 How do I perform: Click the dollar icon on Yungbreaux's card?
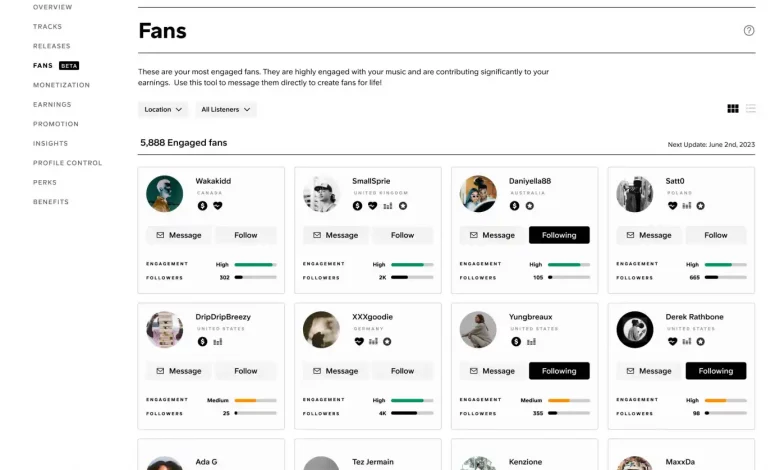point(516,341)
